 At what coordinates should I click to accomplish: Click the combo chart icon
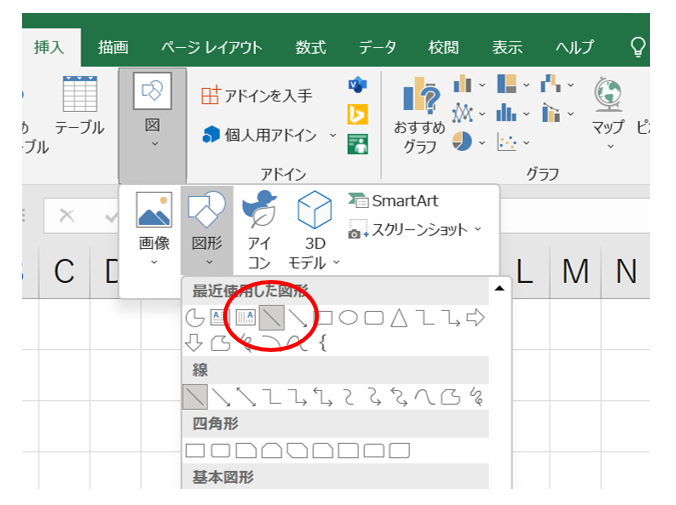pyautogui.click(x=551, y=113)
